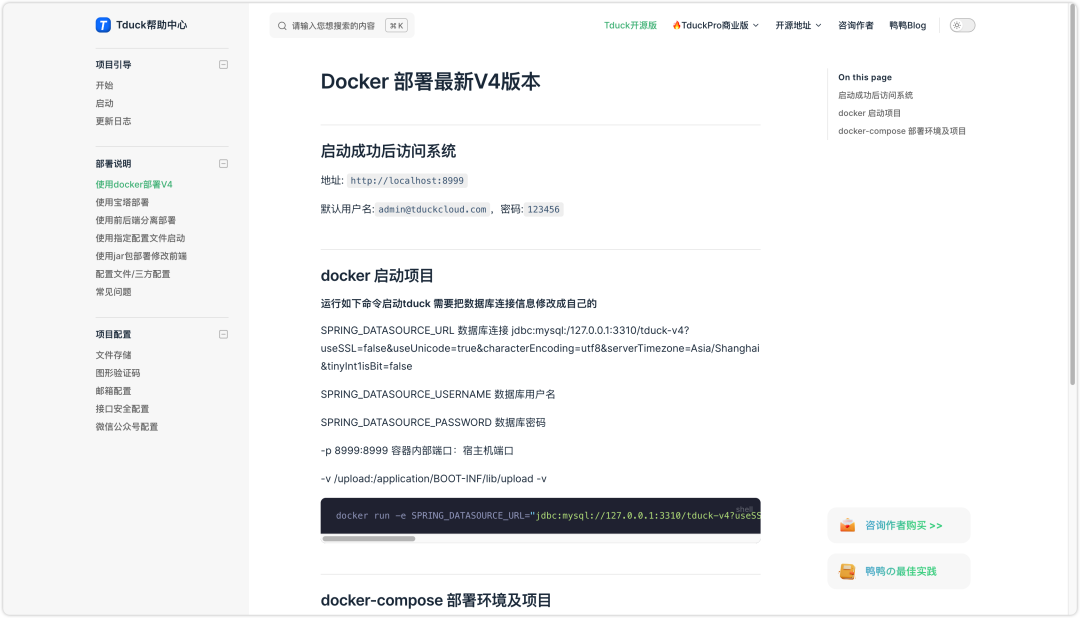Click the 咨询作者购买 >> card
The image size is (1080, 618).
point(899,526)
